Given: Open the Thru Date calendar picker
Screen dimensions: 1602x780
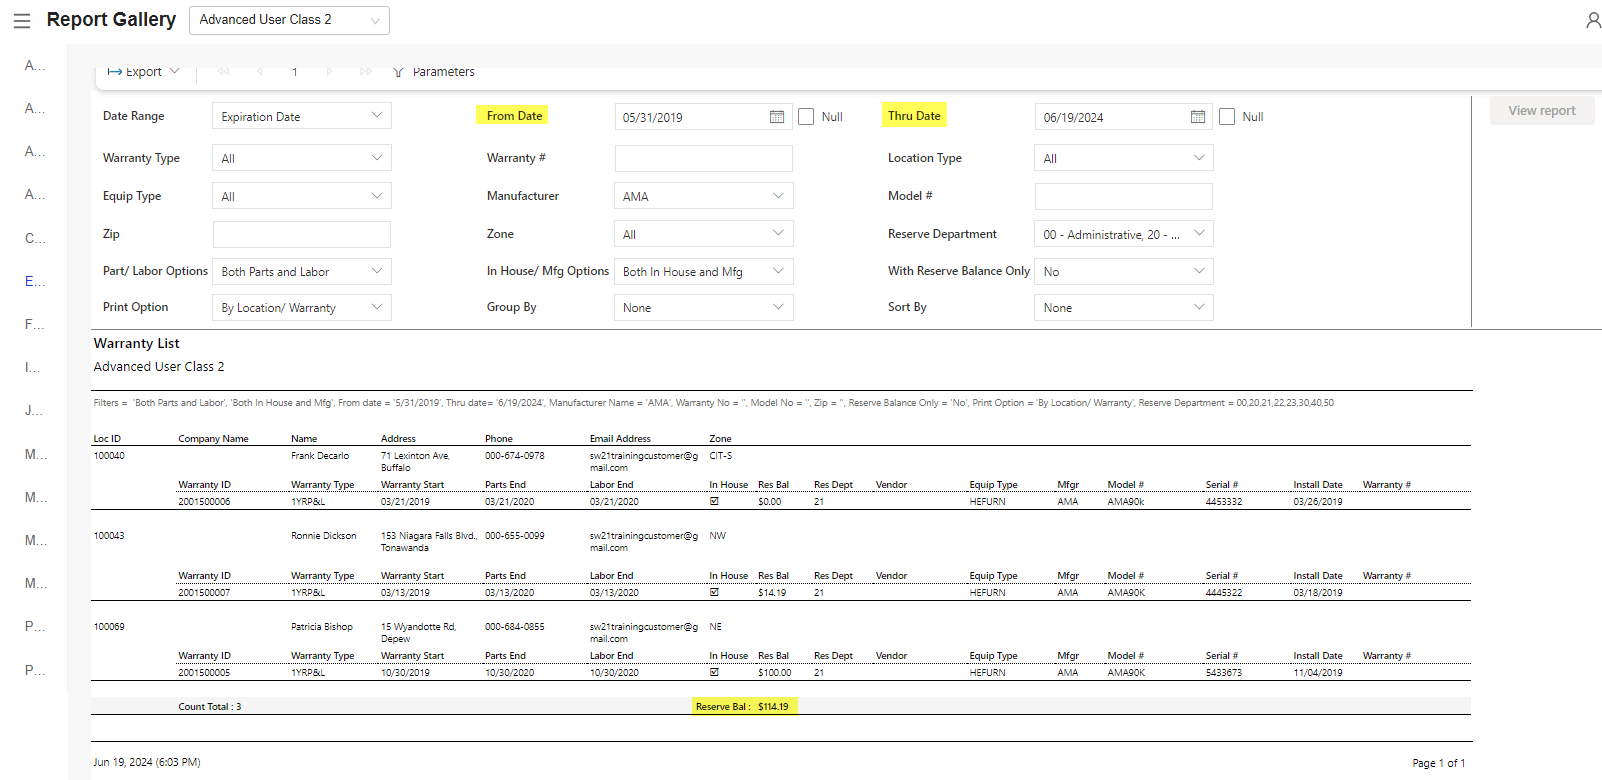Looking at the screenshot, I should coord(1198,117).
